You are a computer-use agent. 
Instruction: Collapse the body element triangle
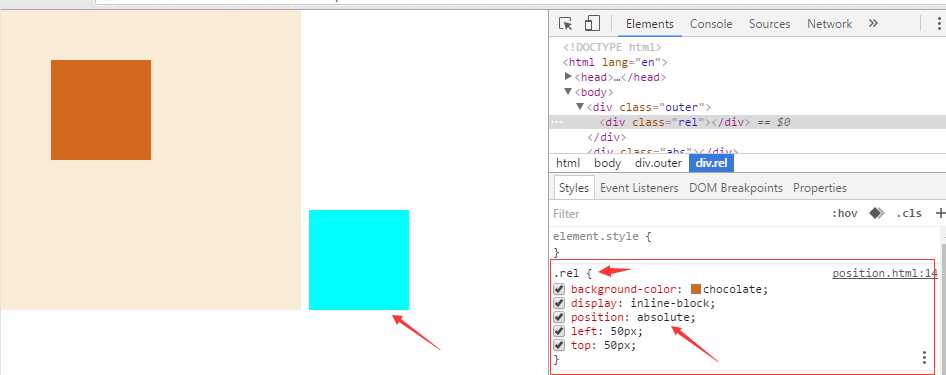[x=568, y=92]
